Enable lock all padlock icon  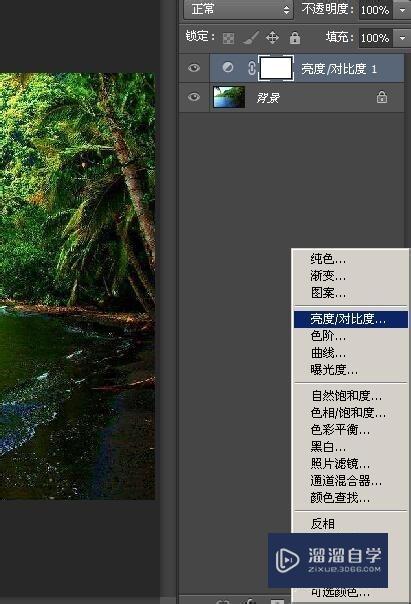point(295,38)
